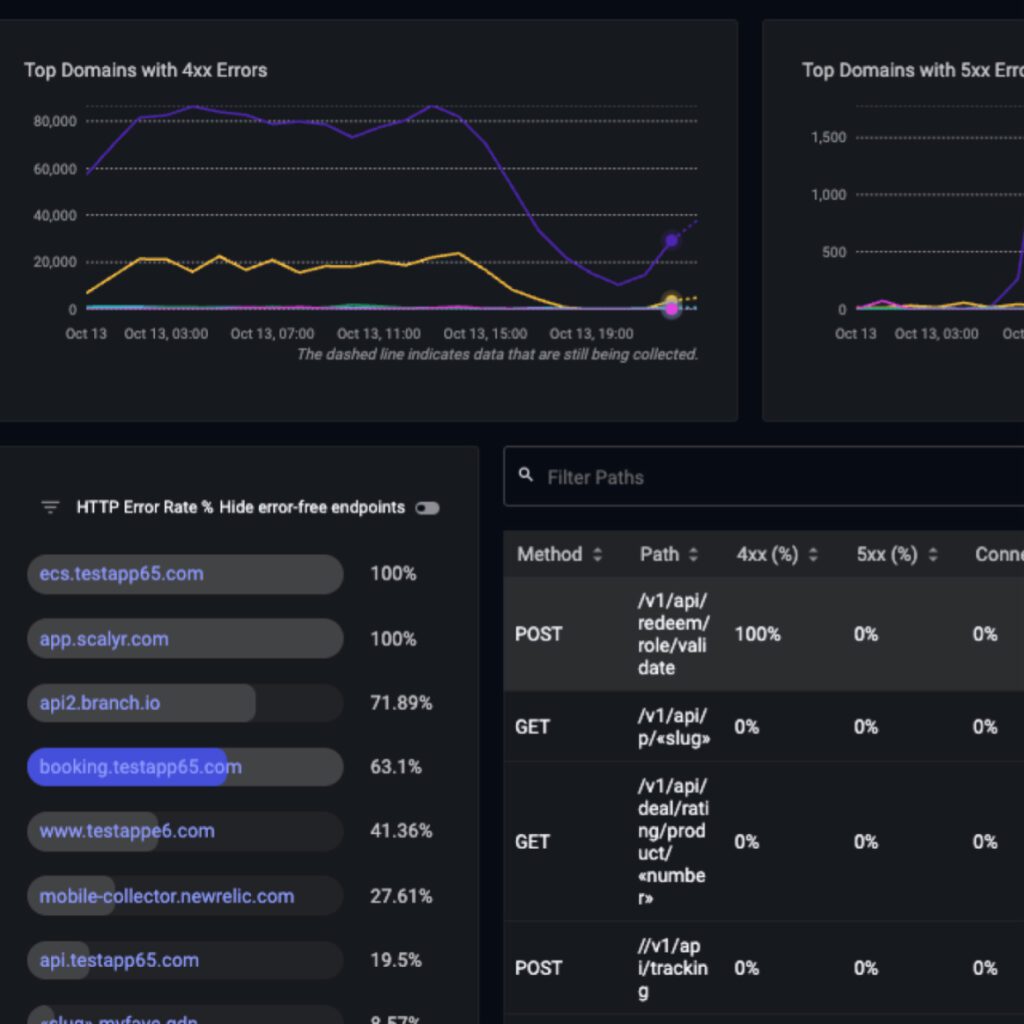Sort the table by the Method column arrows
This screenshot has height=1024, width=1024.
pos(598,554)
